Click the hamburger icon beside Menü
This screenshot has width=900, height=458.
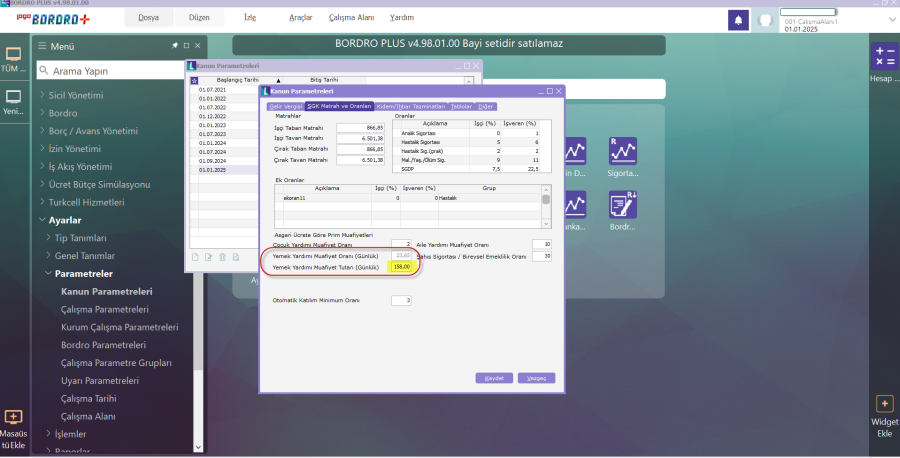[42, 46]
